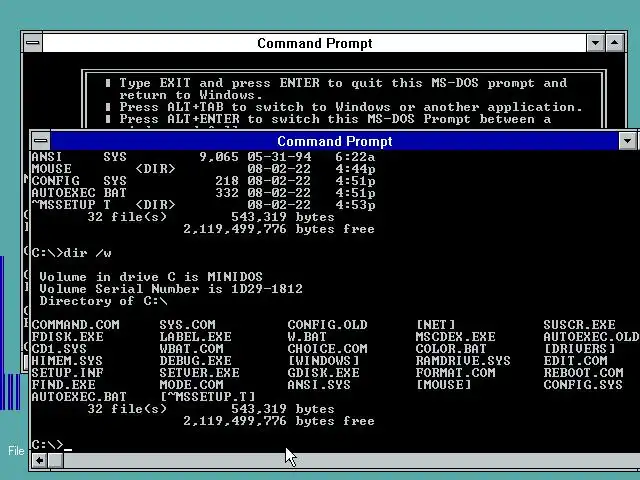Click the GDISK.EXE file name
Image resolution: width=640 pixels, height=480 pixels.
coord(324,373)
